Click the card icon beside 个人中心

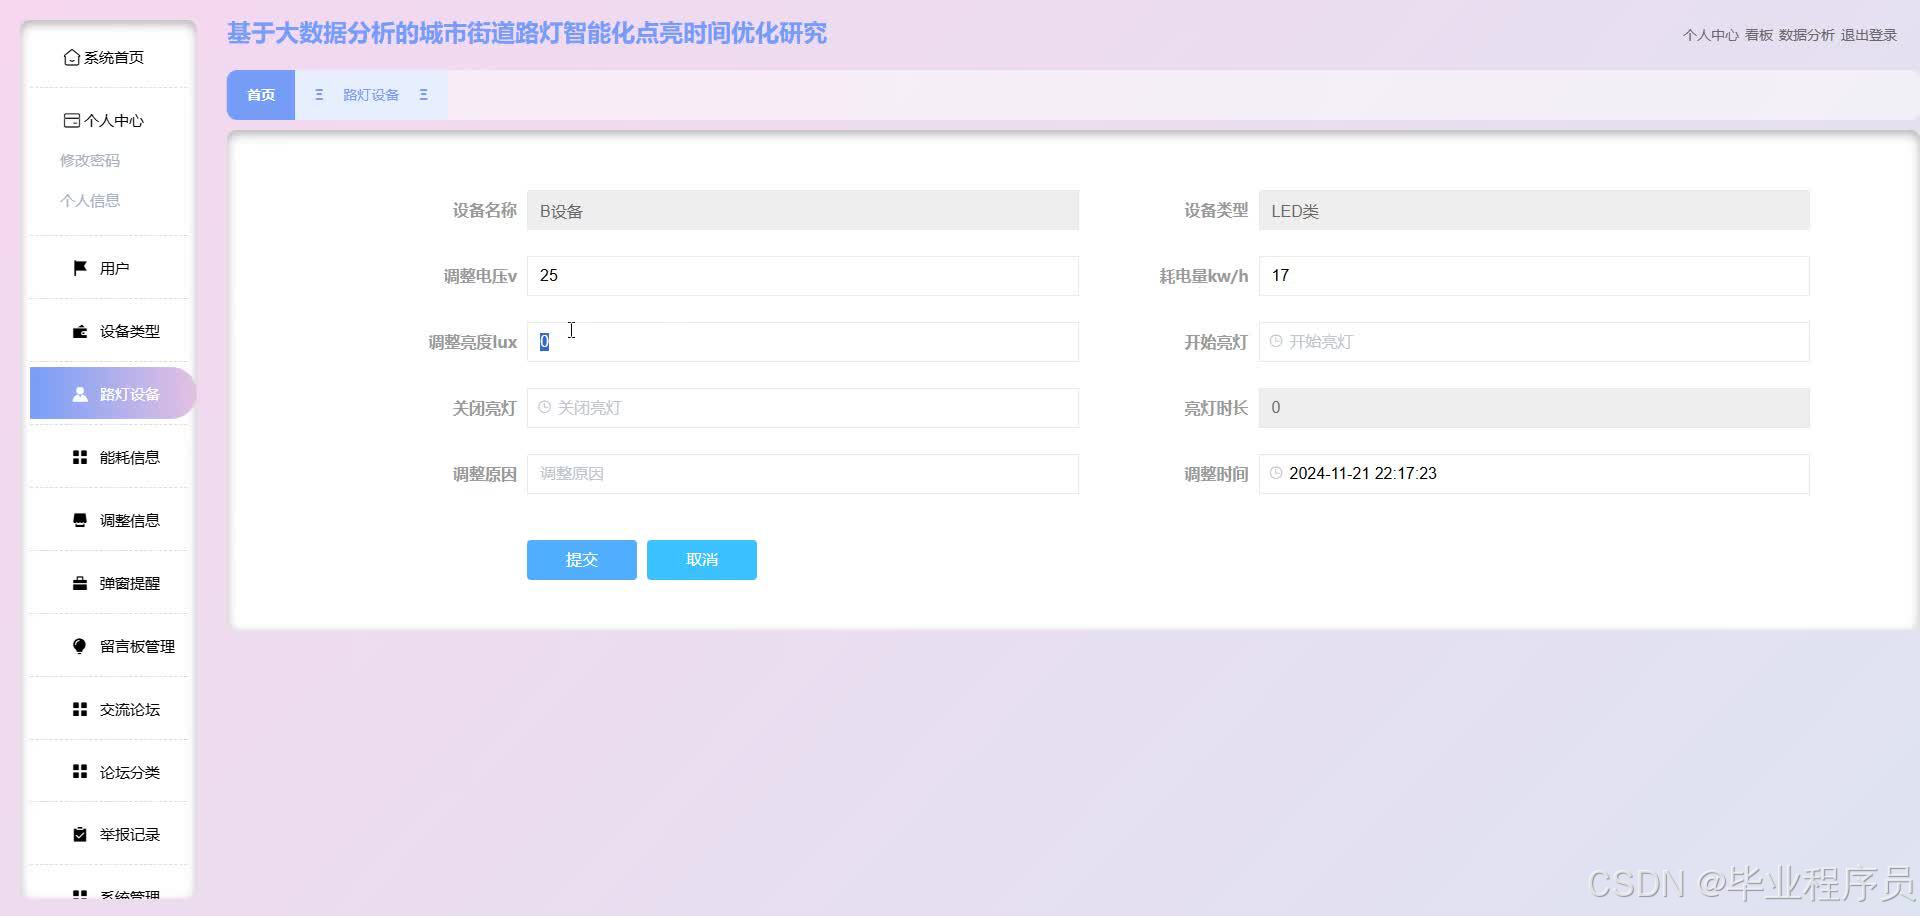pos(72,121)
